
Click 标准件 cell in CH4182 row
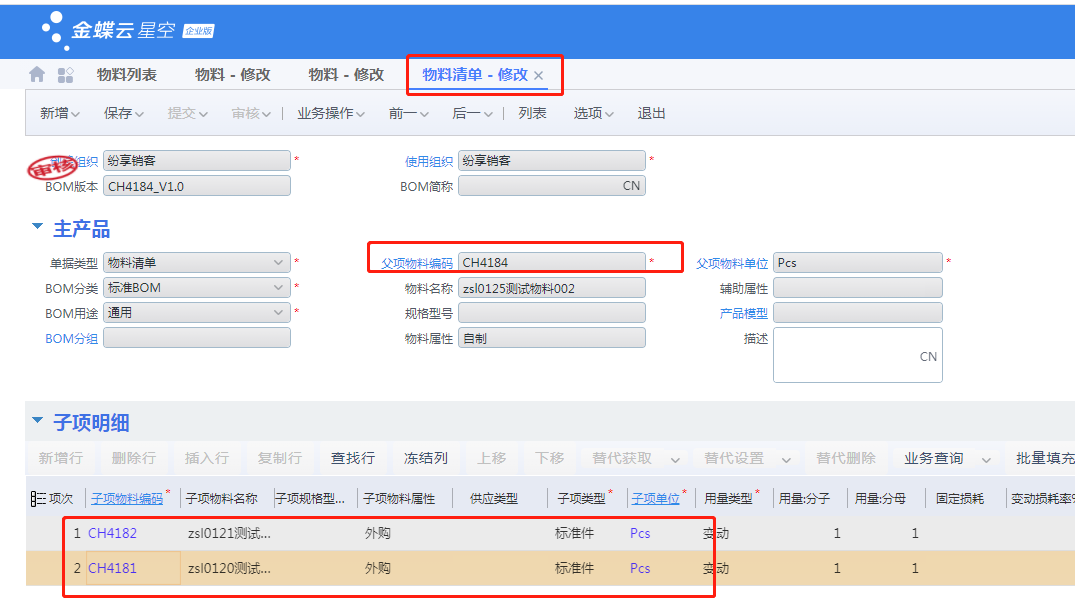click(575, 533)
